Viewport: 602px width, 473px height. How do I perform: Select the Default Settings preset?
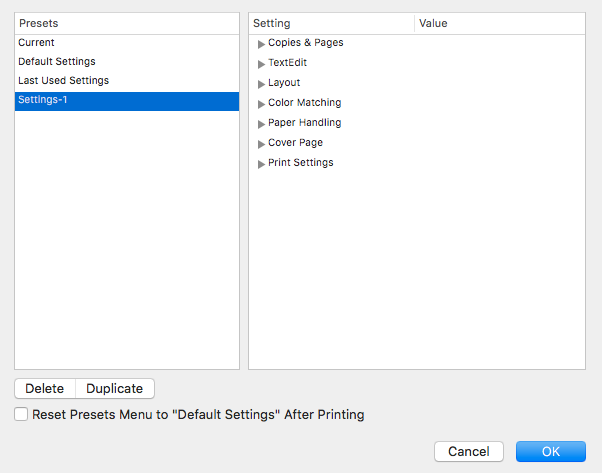(x=127, y=61)
